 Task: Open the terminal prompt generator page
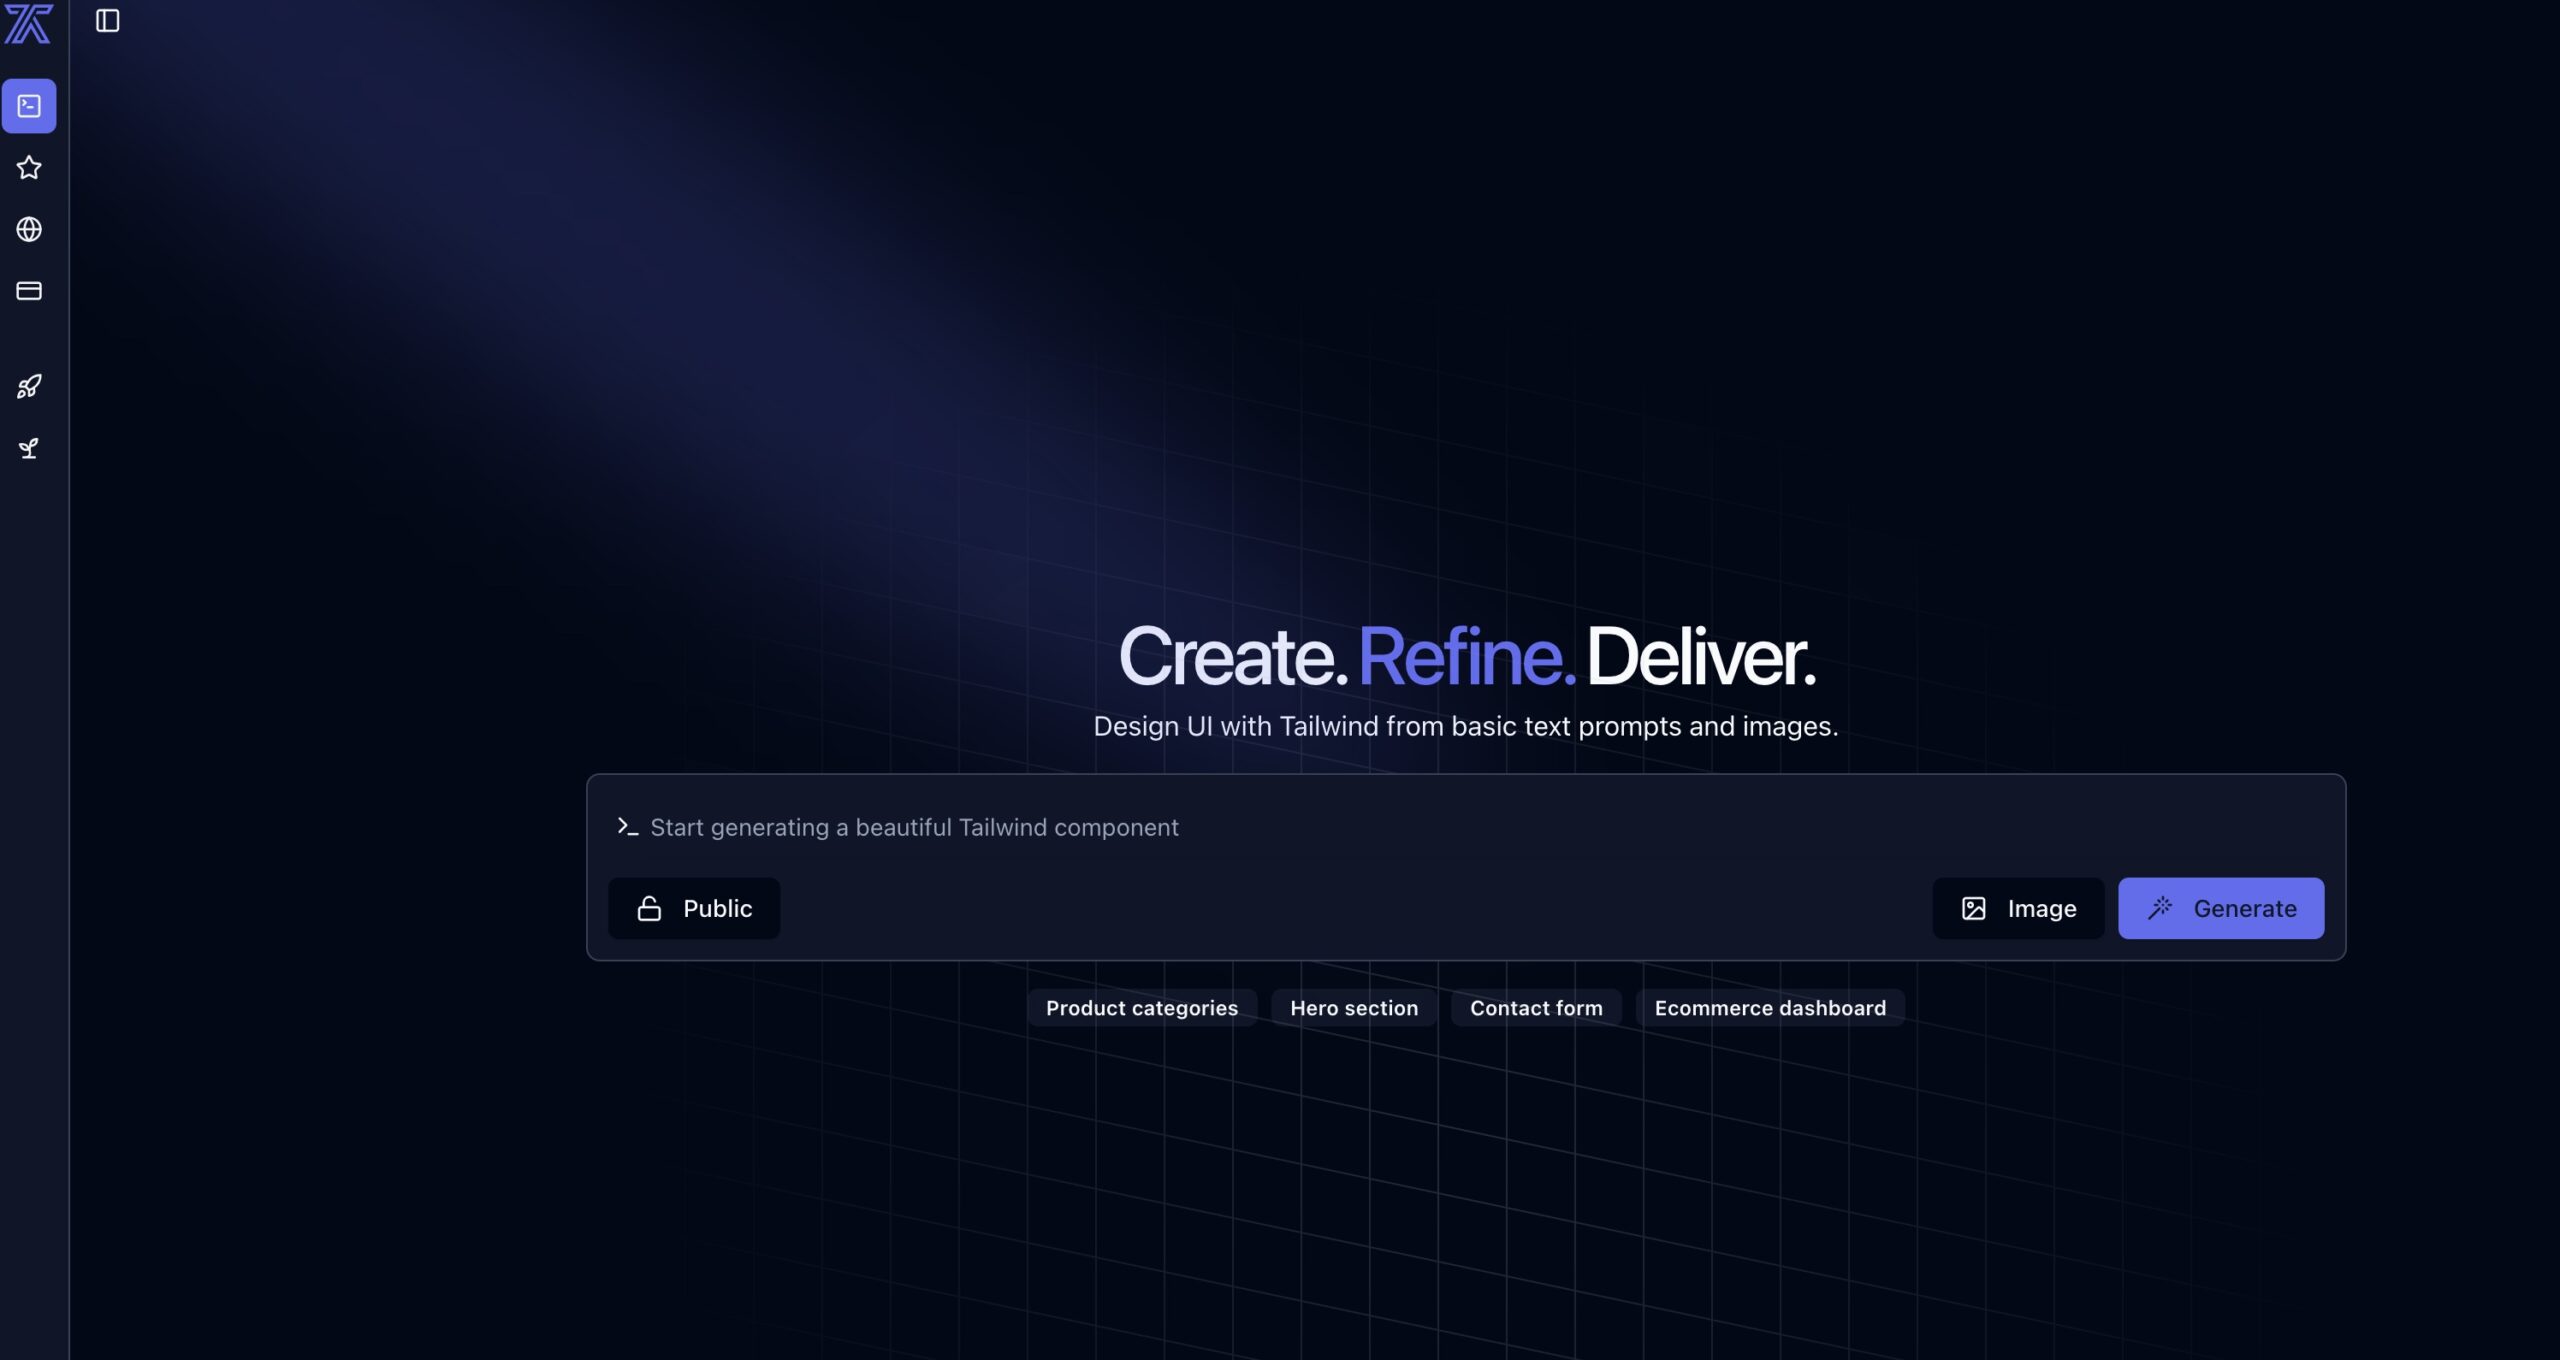click(x=29, y=106)
